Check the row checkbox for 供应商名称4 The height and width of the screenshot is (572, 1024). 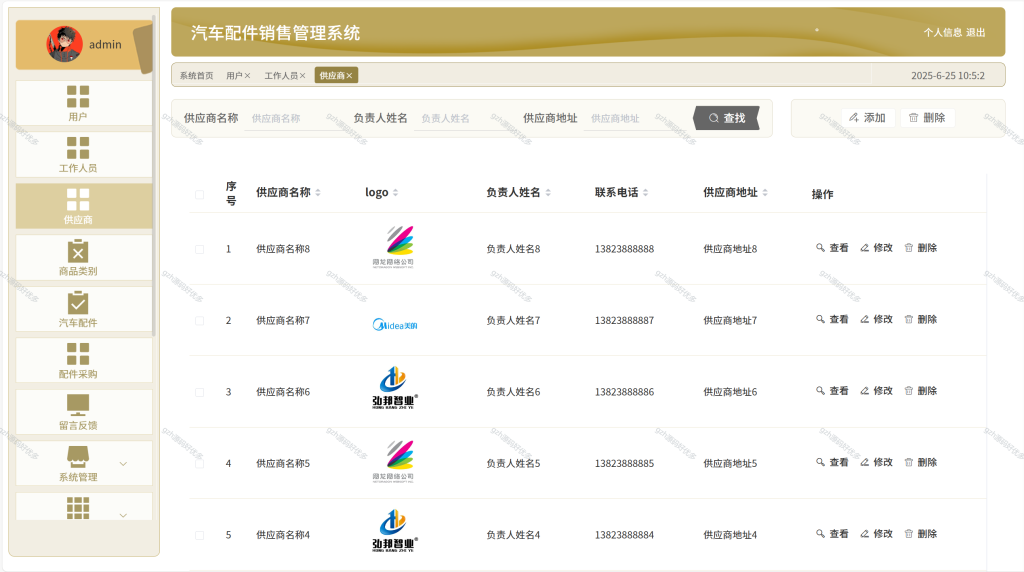click(199, 535)
